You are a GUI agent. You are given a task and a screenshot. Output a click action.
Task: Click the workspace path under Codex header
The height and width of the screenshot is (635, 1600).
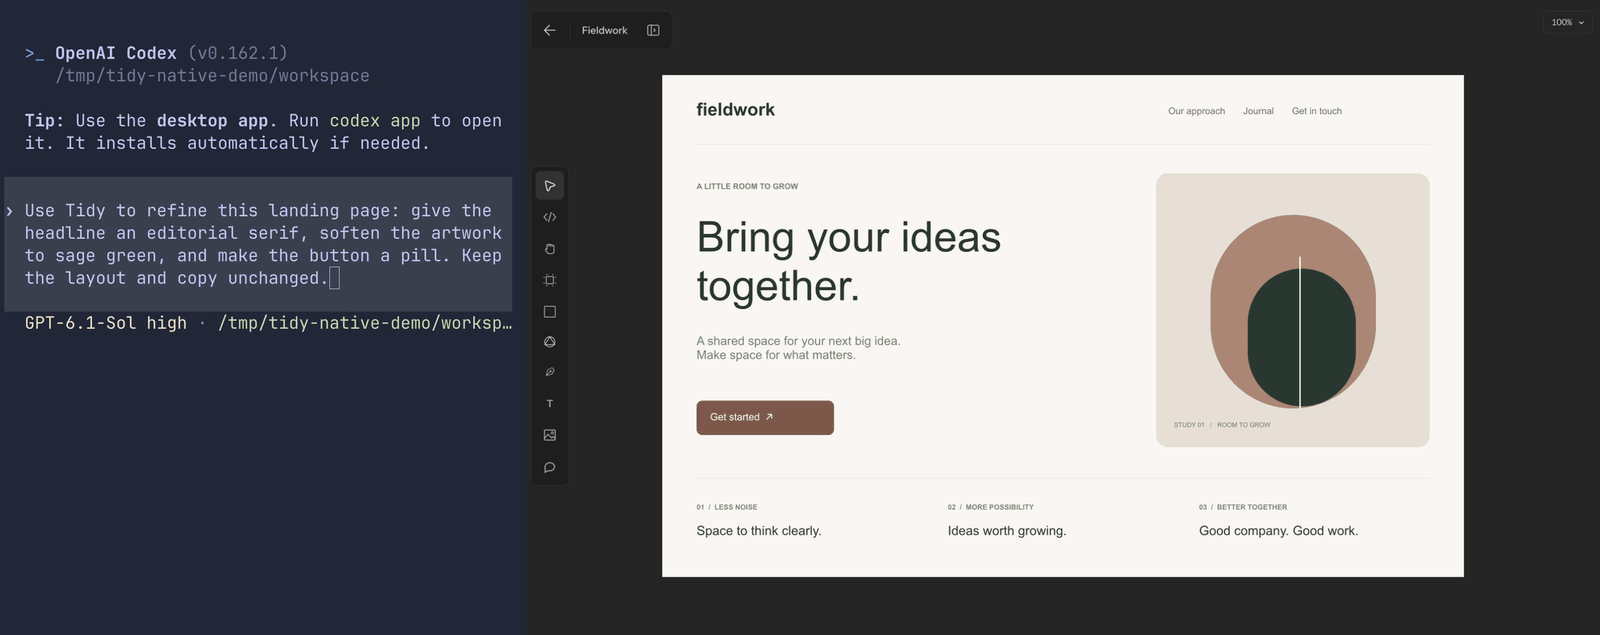tap(212, 76)
